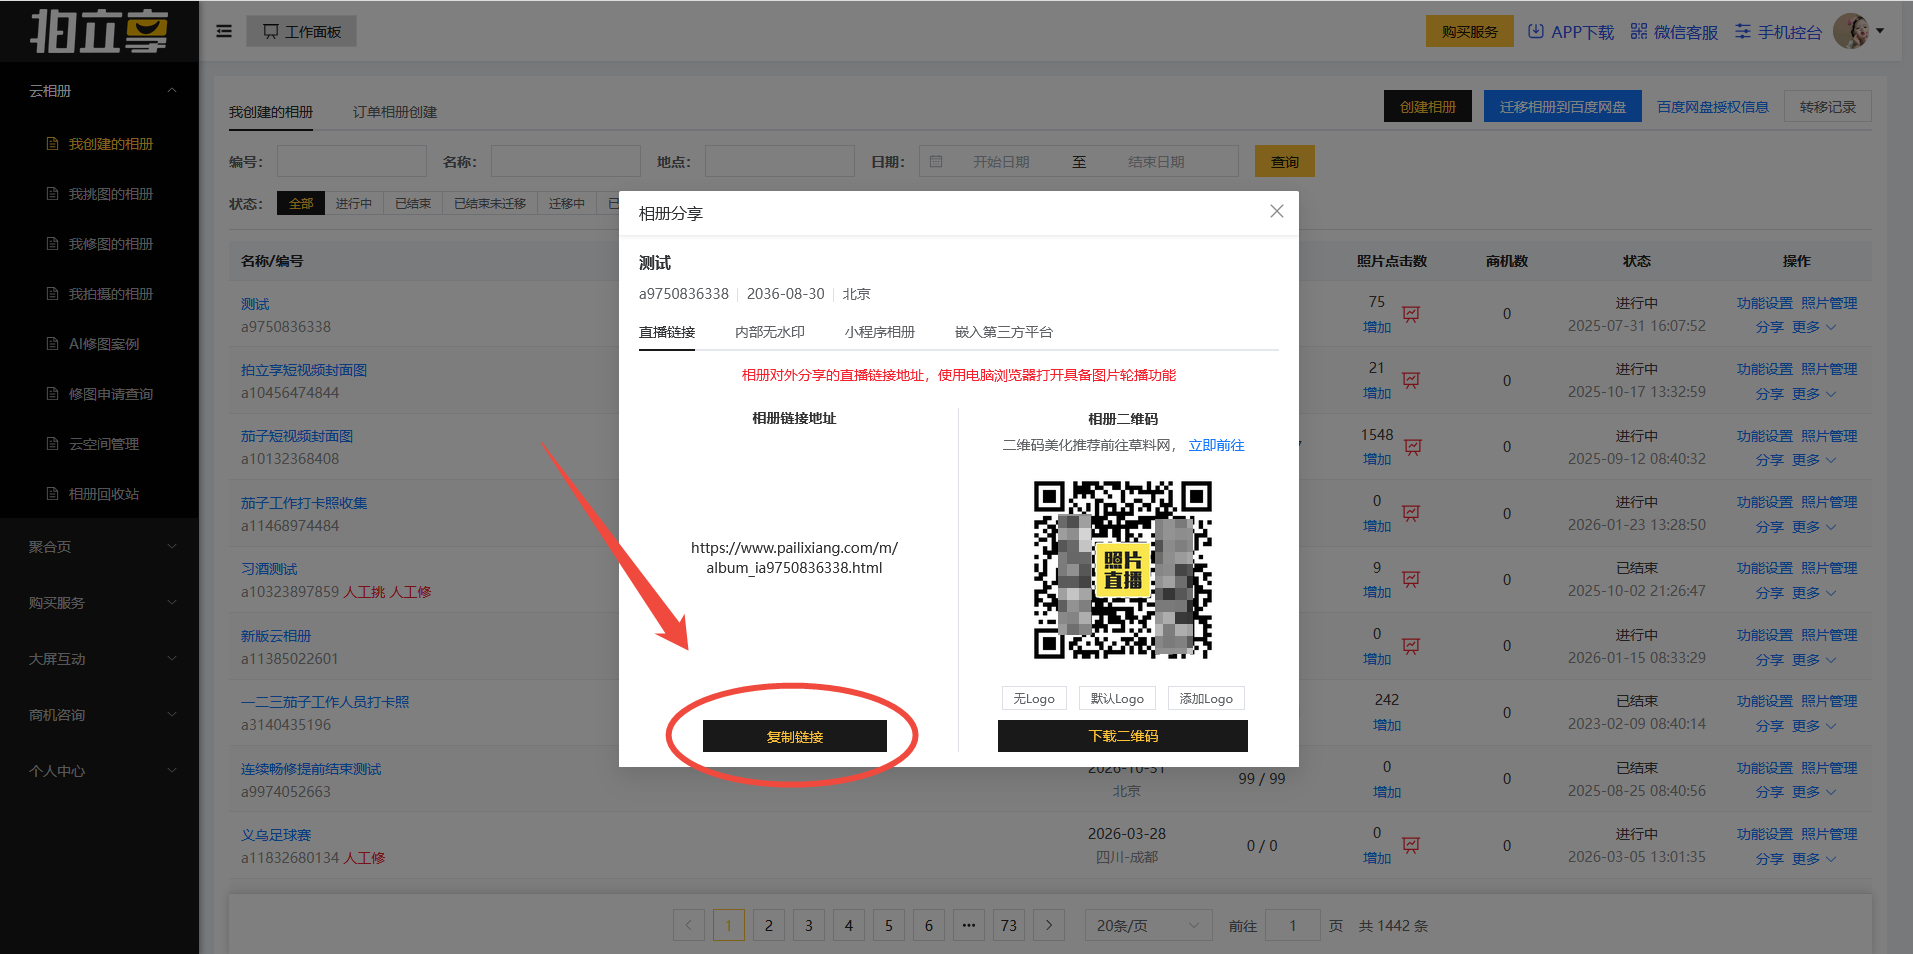The height and width of the screenshot is (954, 1913).
Task: Expand the 大屏互动 sidebar menu
Action: click(100, 659)
